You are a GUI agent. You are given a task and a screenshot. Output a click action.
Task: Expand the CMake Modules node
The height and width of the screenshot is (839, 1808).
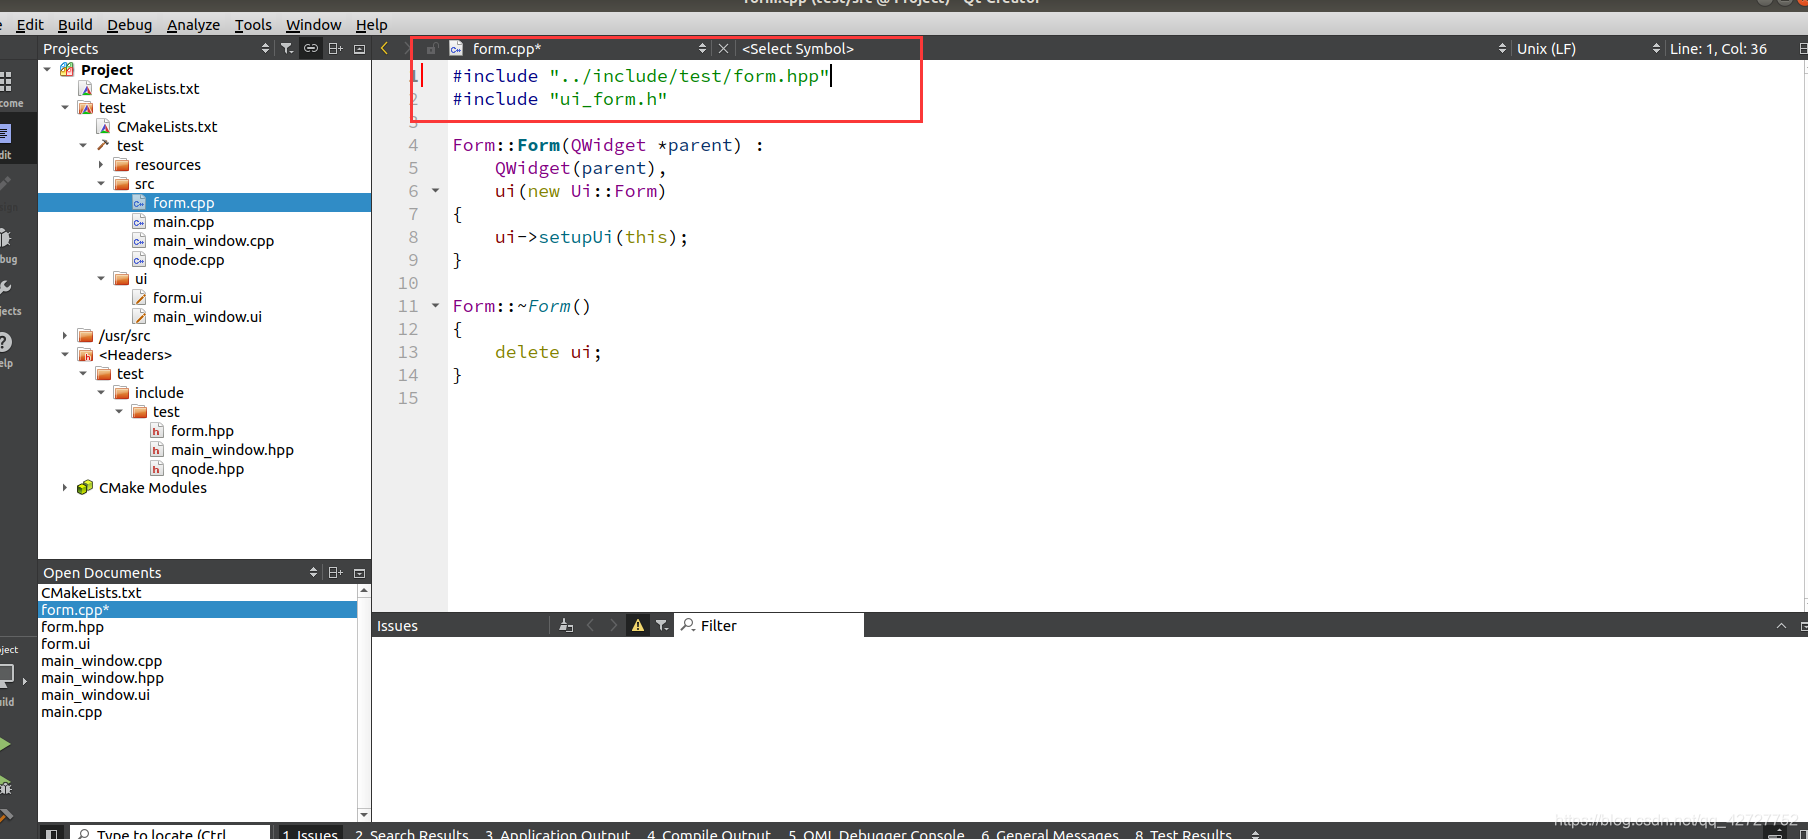tap(65, 488)
